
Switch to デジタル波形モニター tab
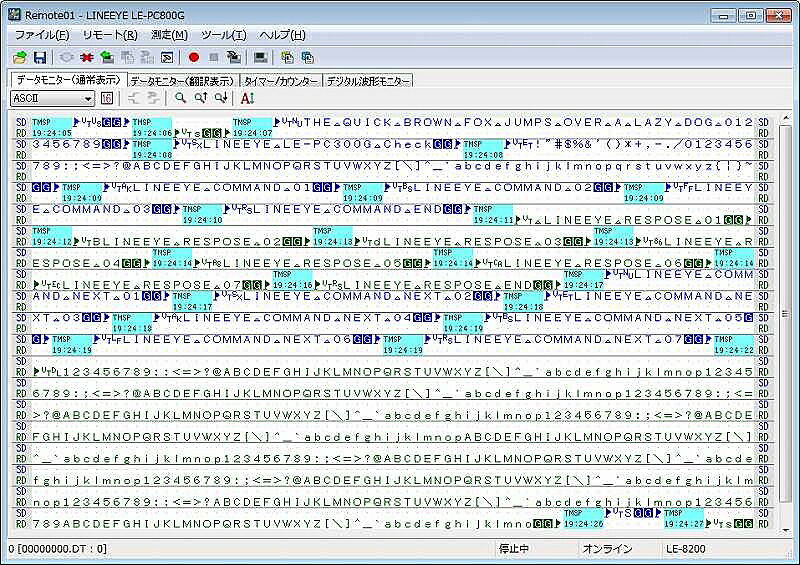pos(368,81)
